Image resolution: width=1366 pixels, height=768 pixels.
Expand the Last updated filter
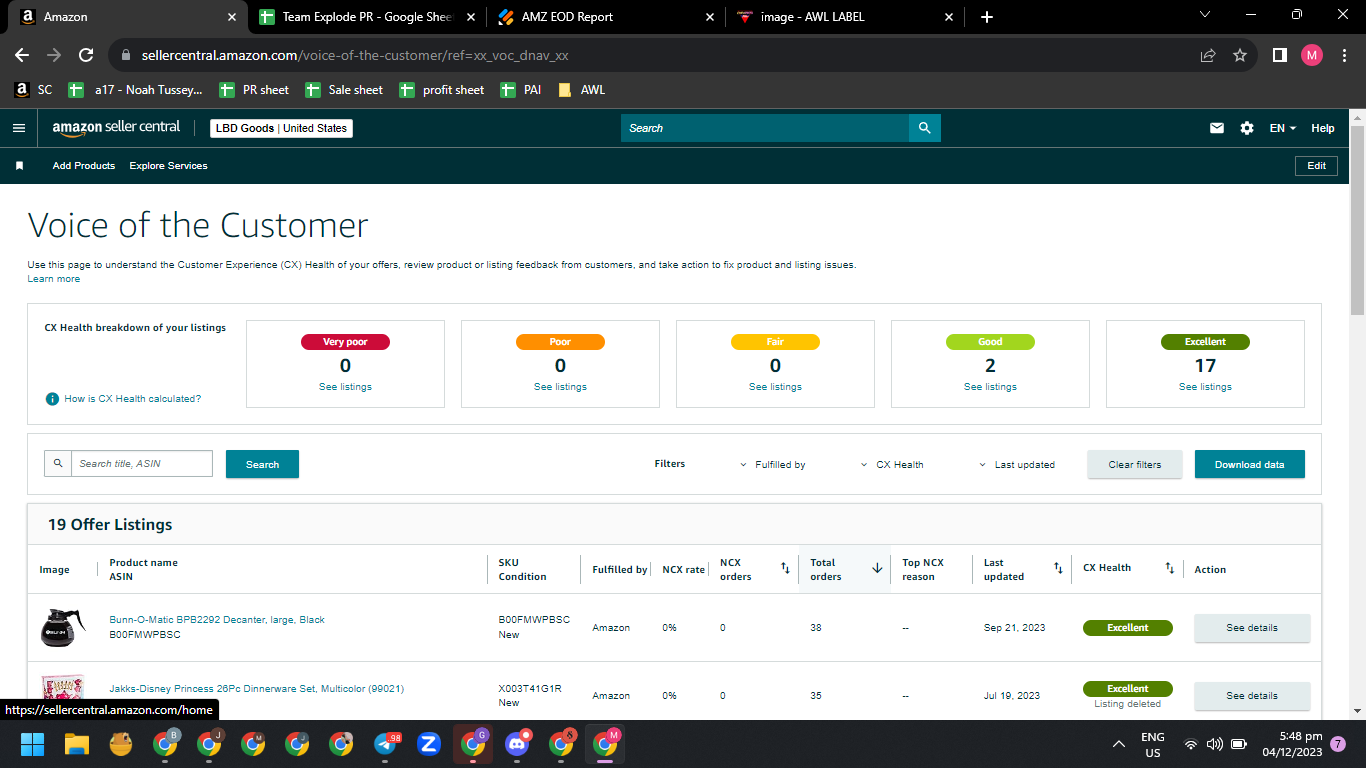coord(1017,465)
